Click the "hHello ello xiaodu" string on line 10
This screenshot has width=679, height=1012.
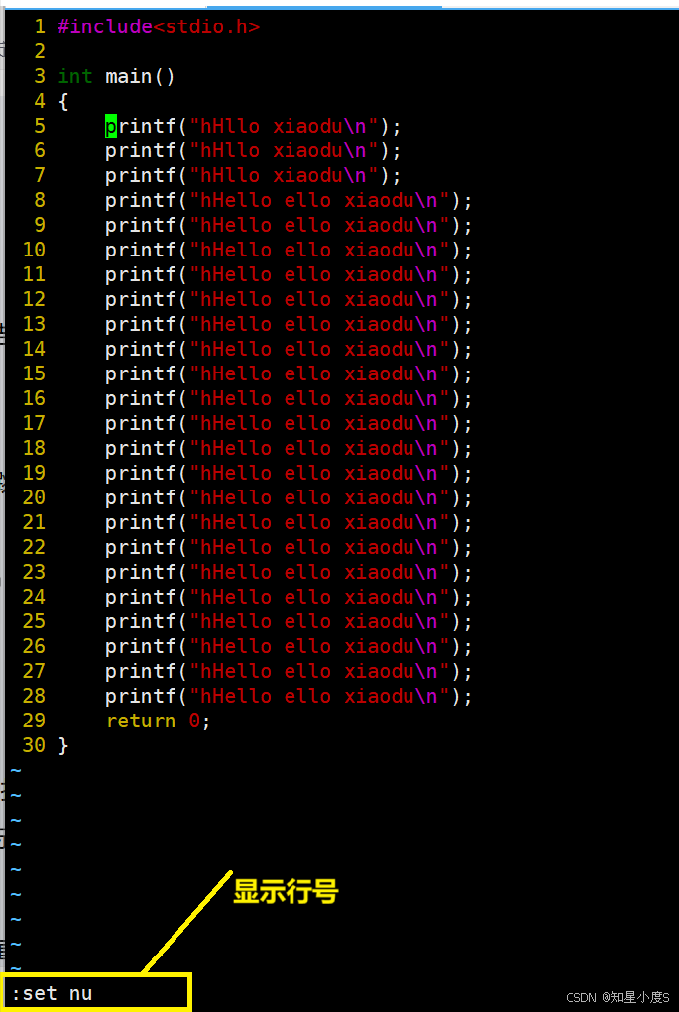pos(319,250)
